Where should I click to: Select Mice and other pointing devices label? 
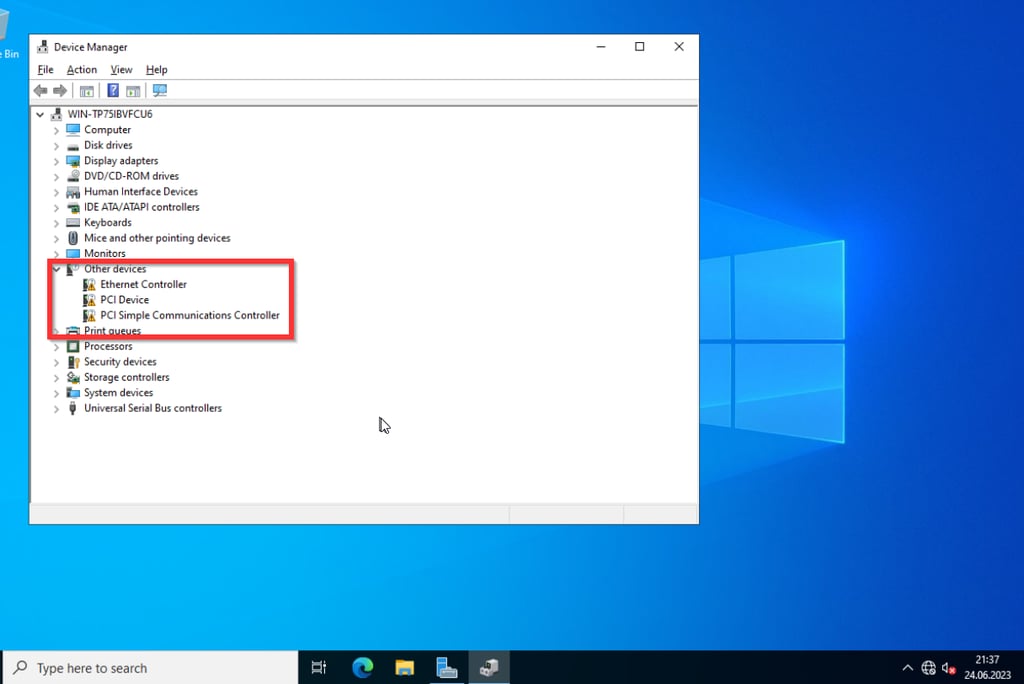tap(157, 238)
